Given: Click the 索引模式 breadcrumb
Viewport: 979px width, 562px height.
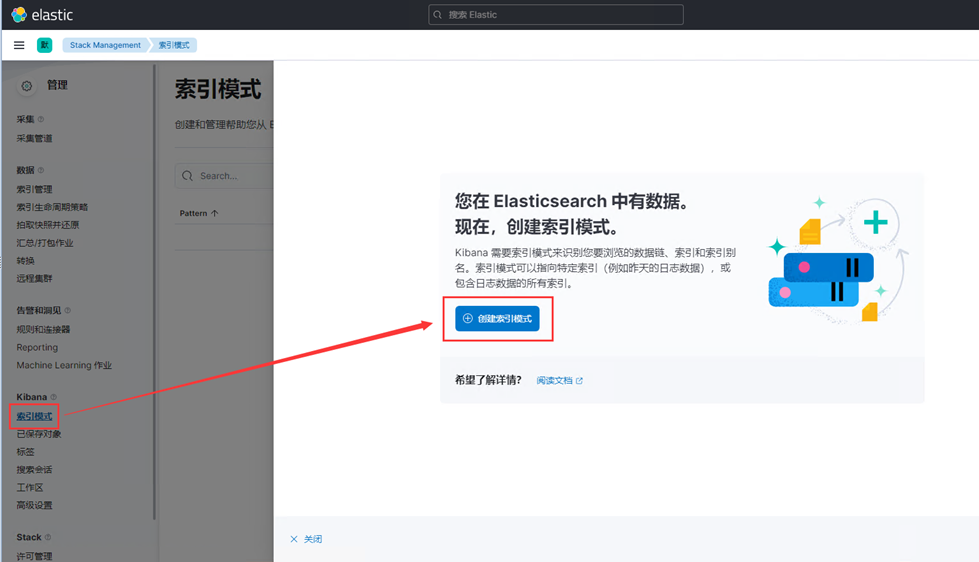Looking at the screenshot, I should pyautogui.click(x=174, y=45).
